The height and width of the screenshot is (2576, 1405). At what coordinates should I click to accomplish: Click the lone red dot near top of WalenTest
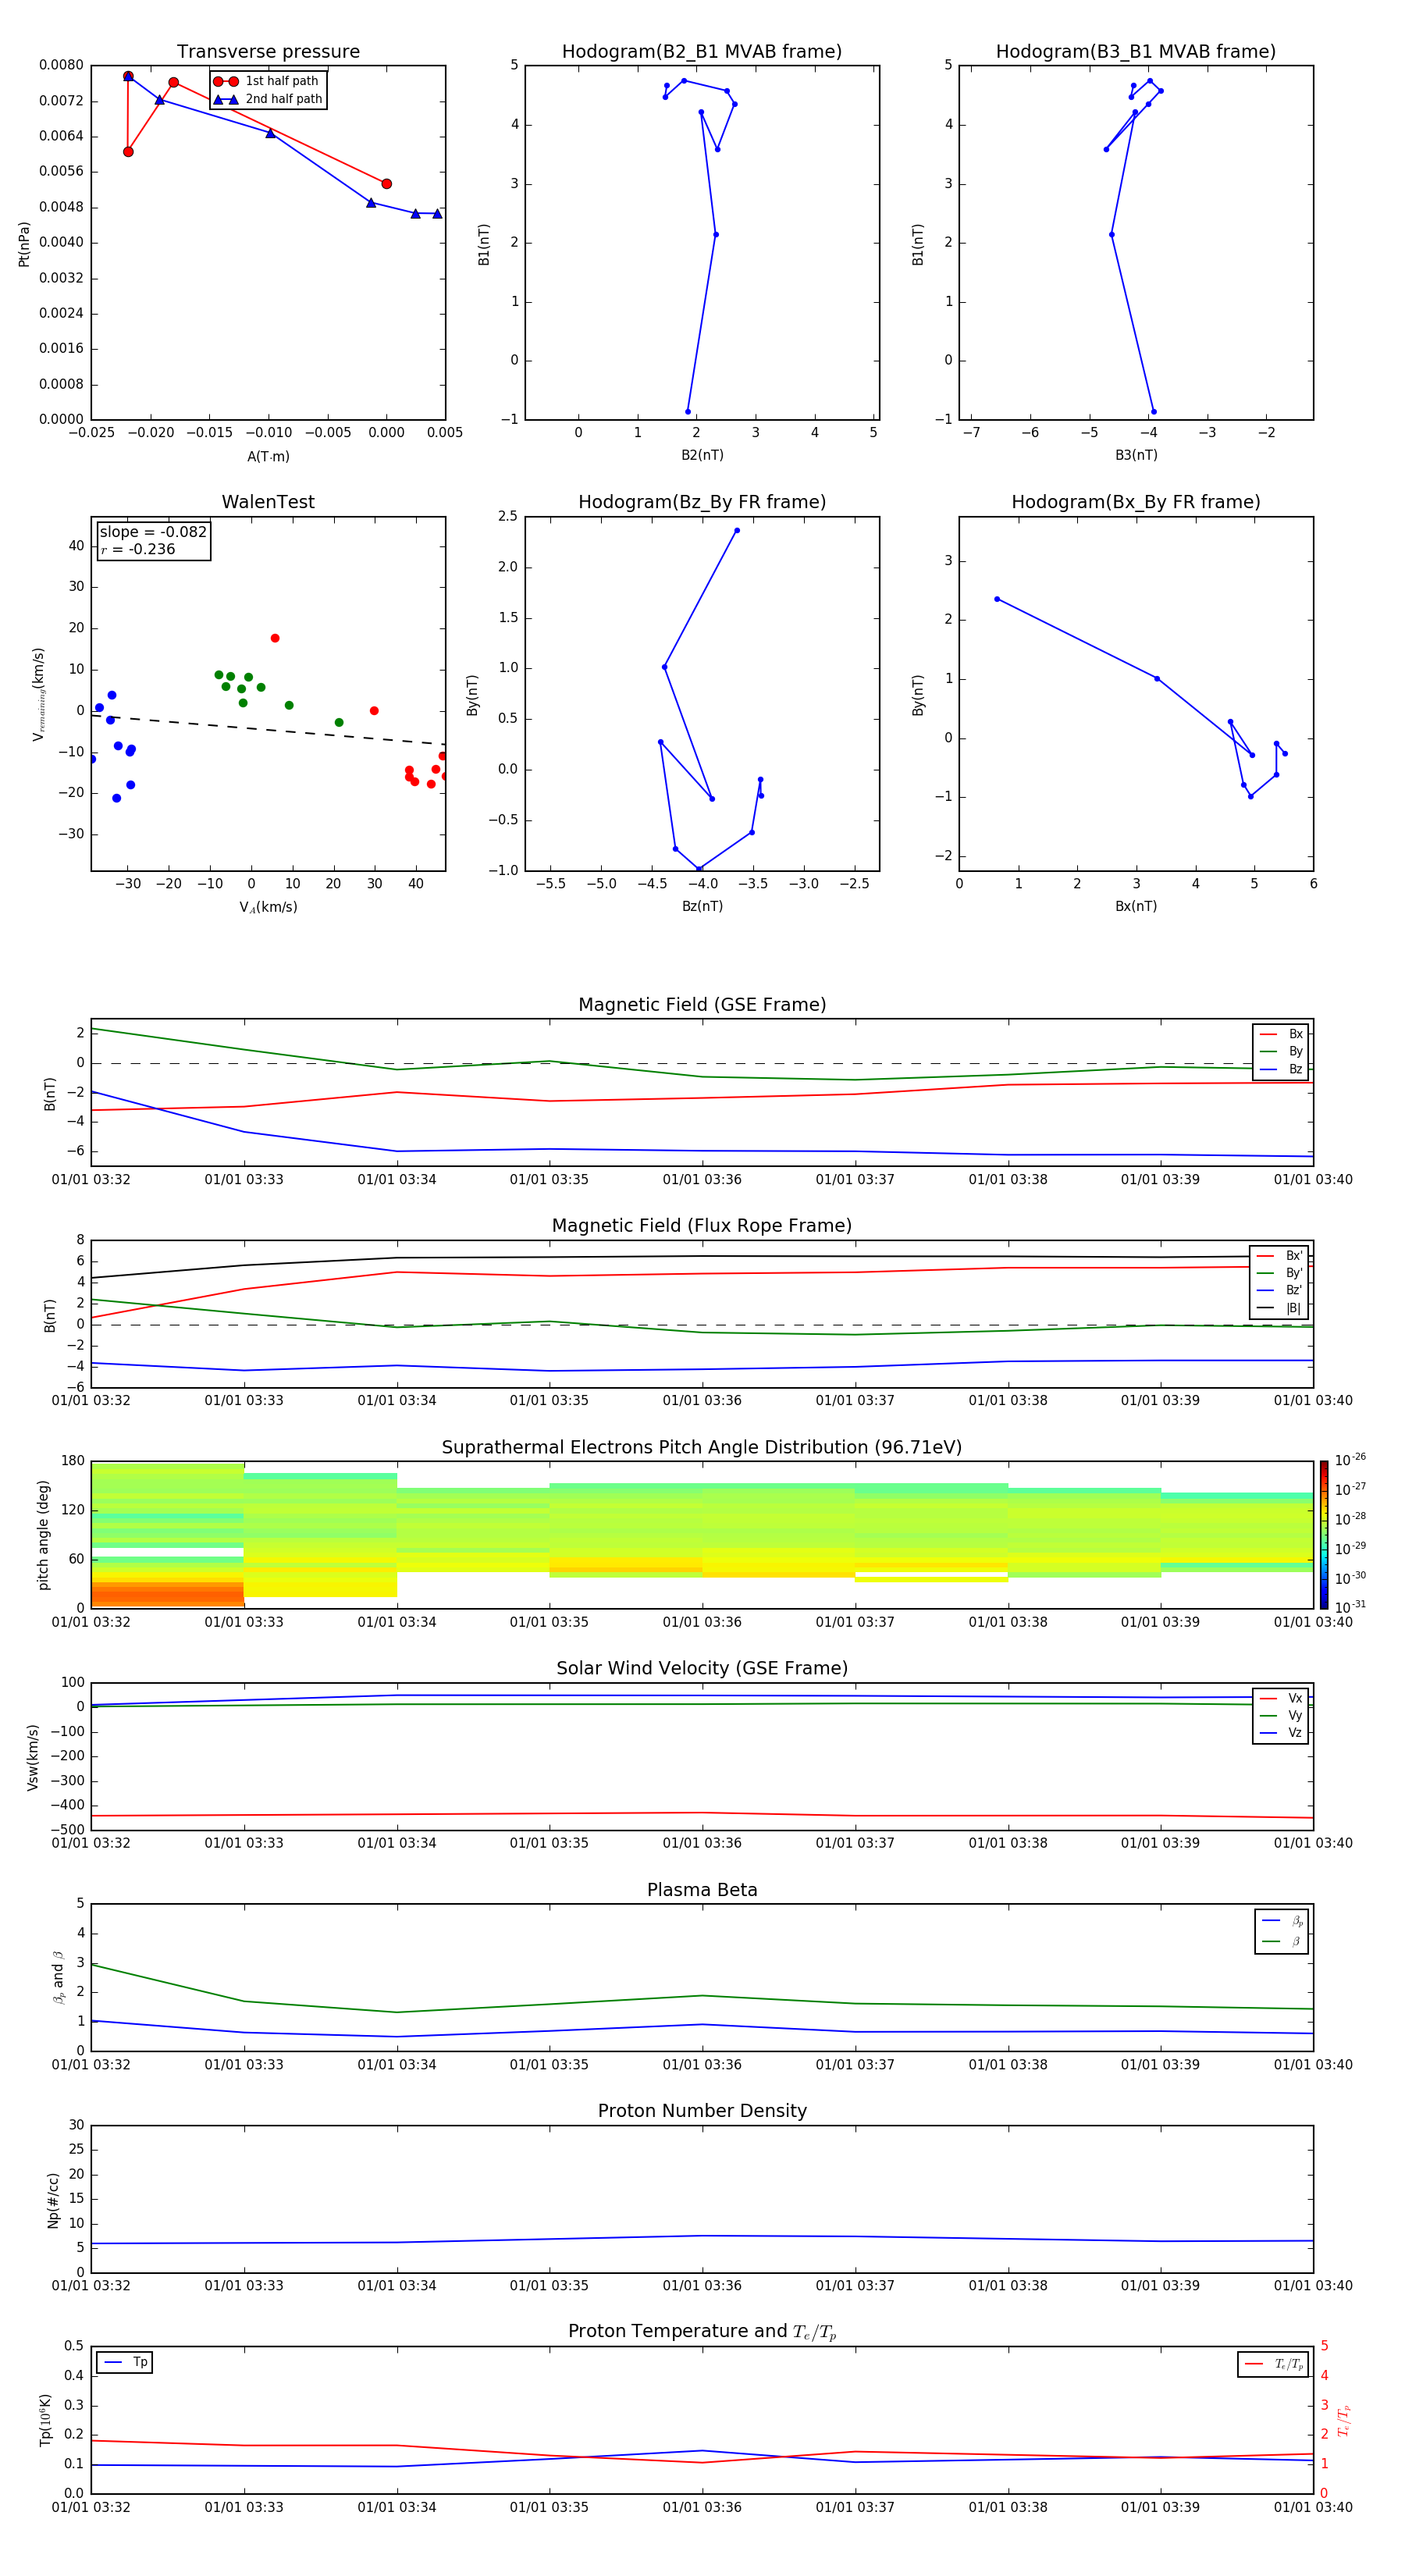point(275,638)
